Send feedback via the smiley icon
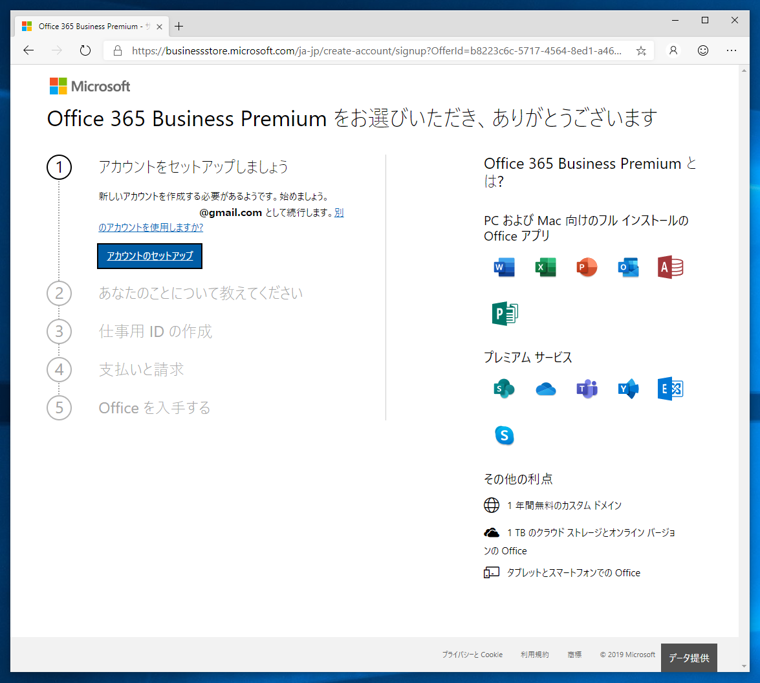Screen dimensions: 760x683 703,50
